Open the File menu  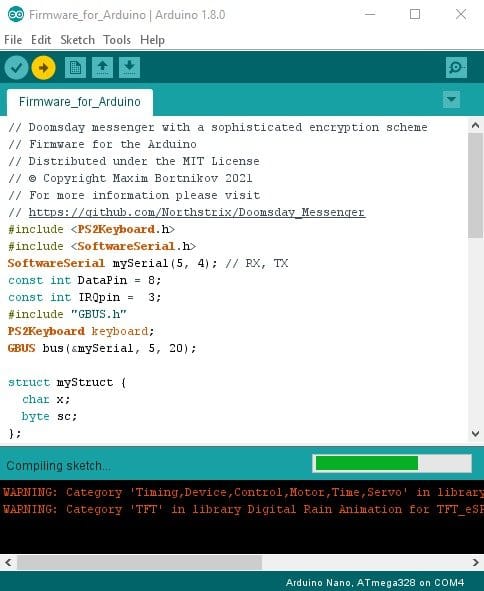[x=13, y=40]
